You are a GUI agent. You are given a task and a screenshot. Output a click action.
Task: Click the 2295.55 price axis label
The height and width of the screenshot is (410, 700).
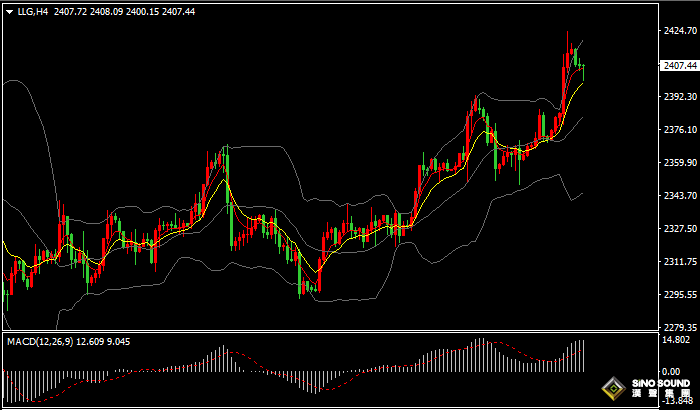tap(679, 295)
